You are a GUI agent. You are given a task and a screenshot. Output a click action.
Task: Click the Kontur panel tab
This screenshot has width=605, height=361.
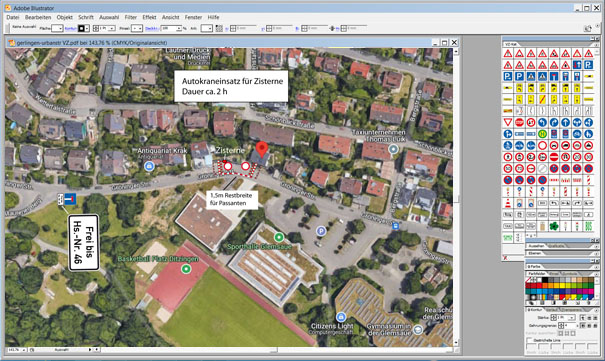pos(536,310)
